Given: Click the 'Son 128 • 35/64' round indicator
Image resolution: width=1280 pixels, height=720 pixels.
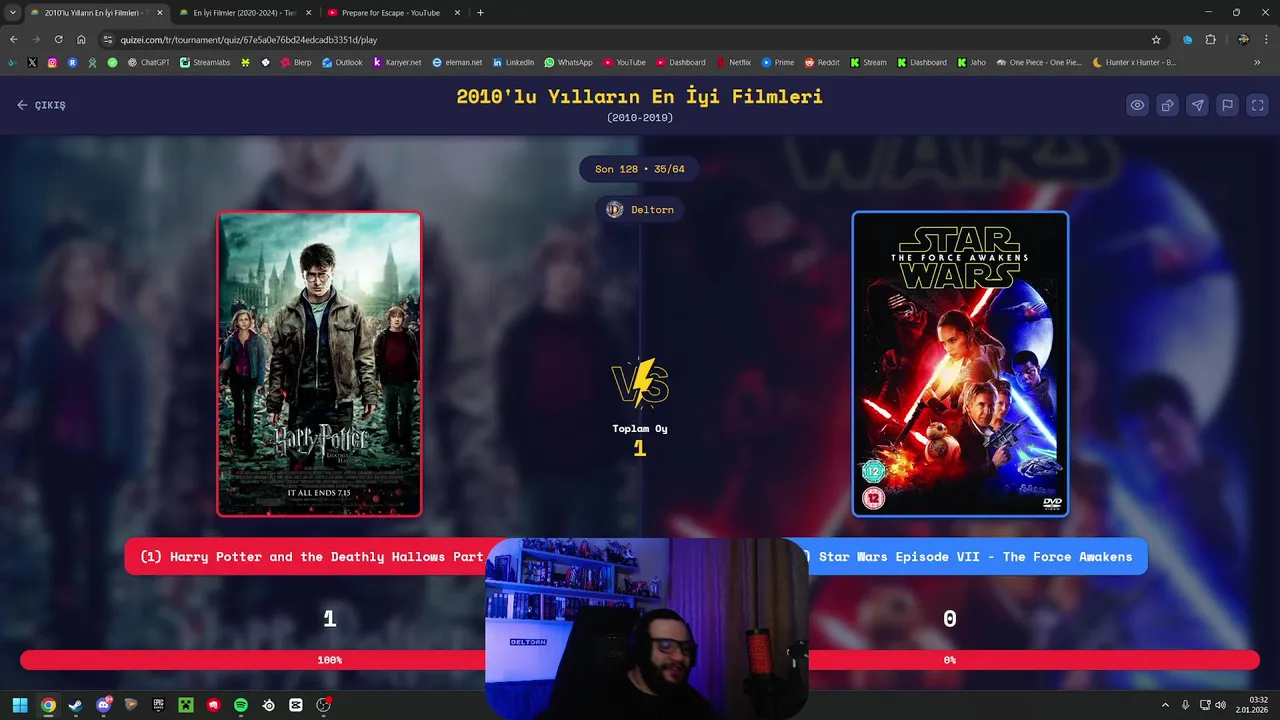Looking at the screenshot, I should (640, 169).
